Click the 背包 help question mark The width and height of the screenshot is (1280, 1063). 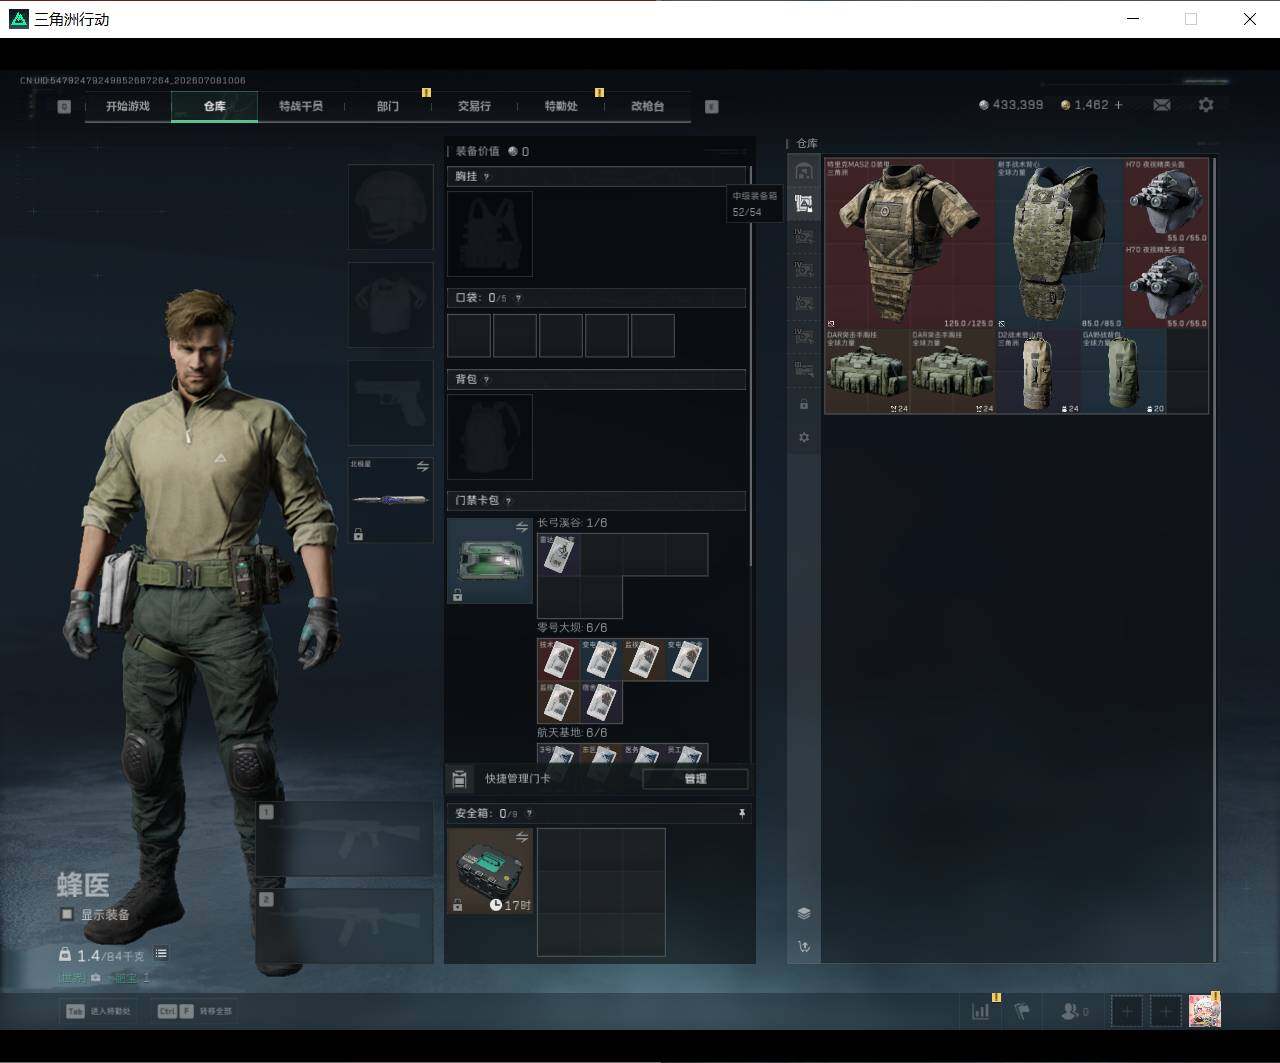click(486, 380)
